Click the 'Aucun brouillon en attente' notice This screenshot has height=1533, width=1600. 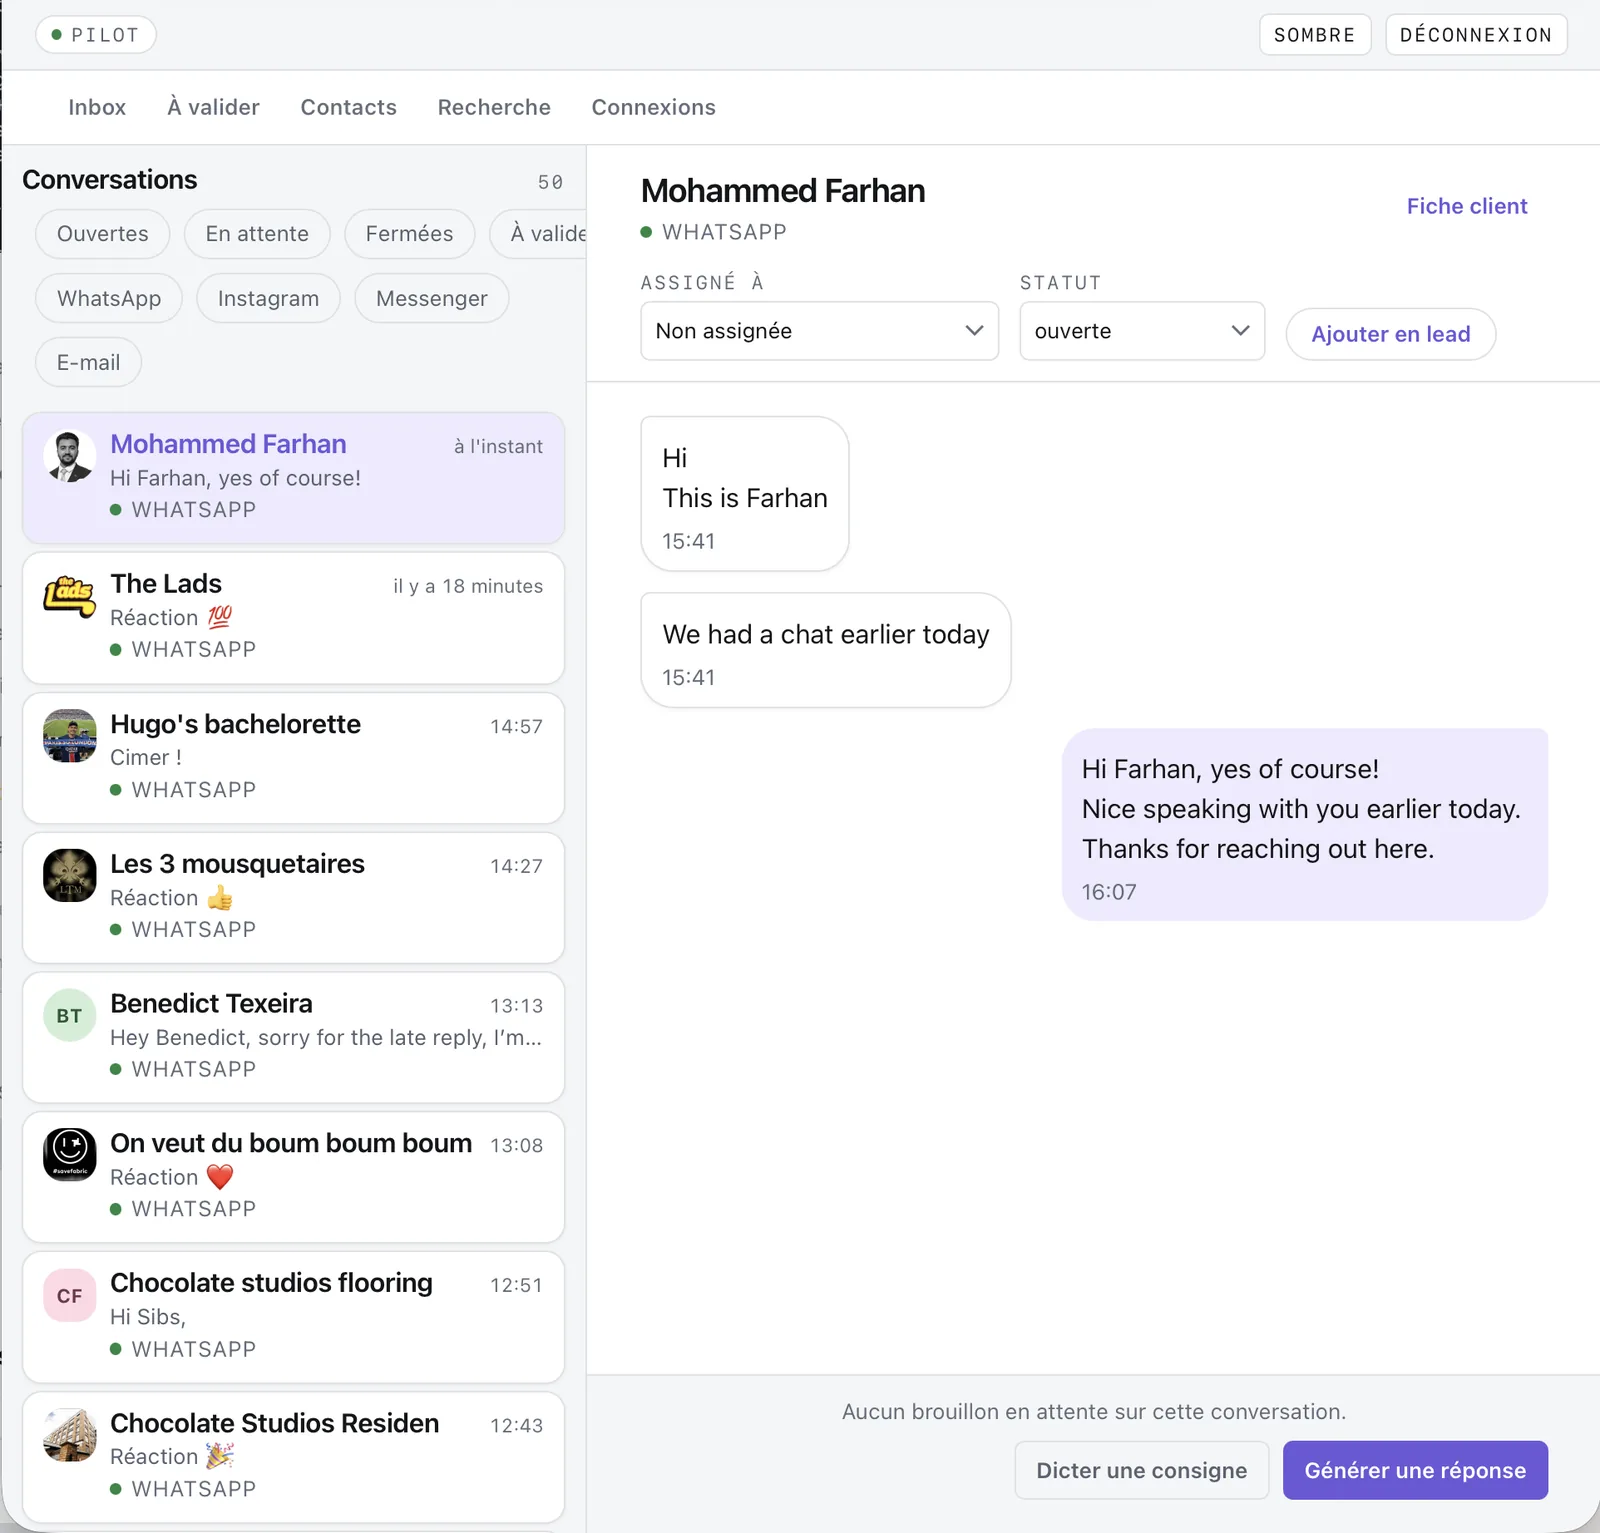1094,1412
